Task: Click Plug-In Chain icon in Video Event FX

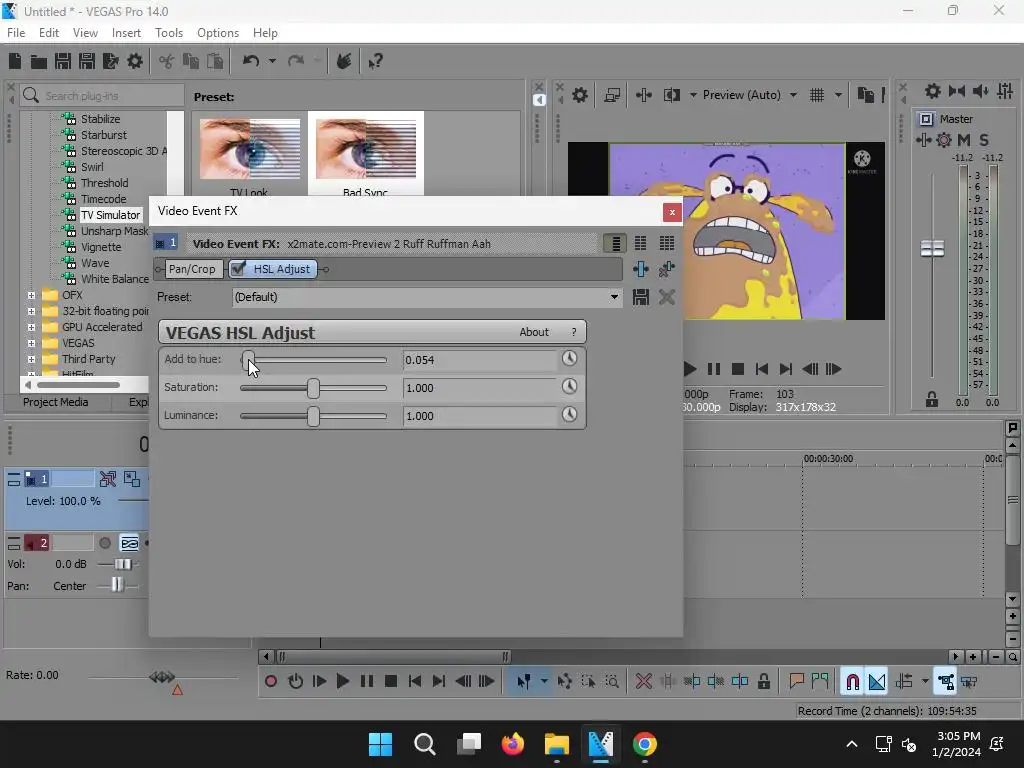Action: (x=641, y=269)
